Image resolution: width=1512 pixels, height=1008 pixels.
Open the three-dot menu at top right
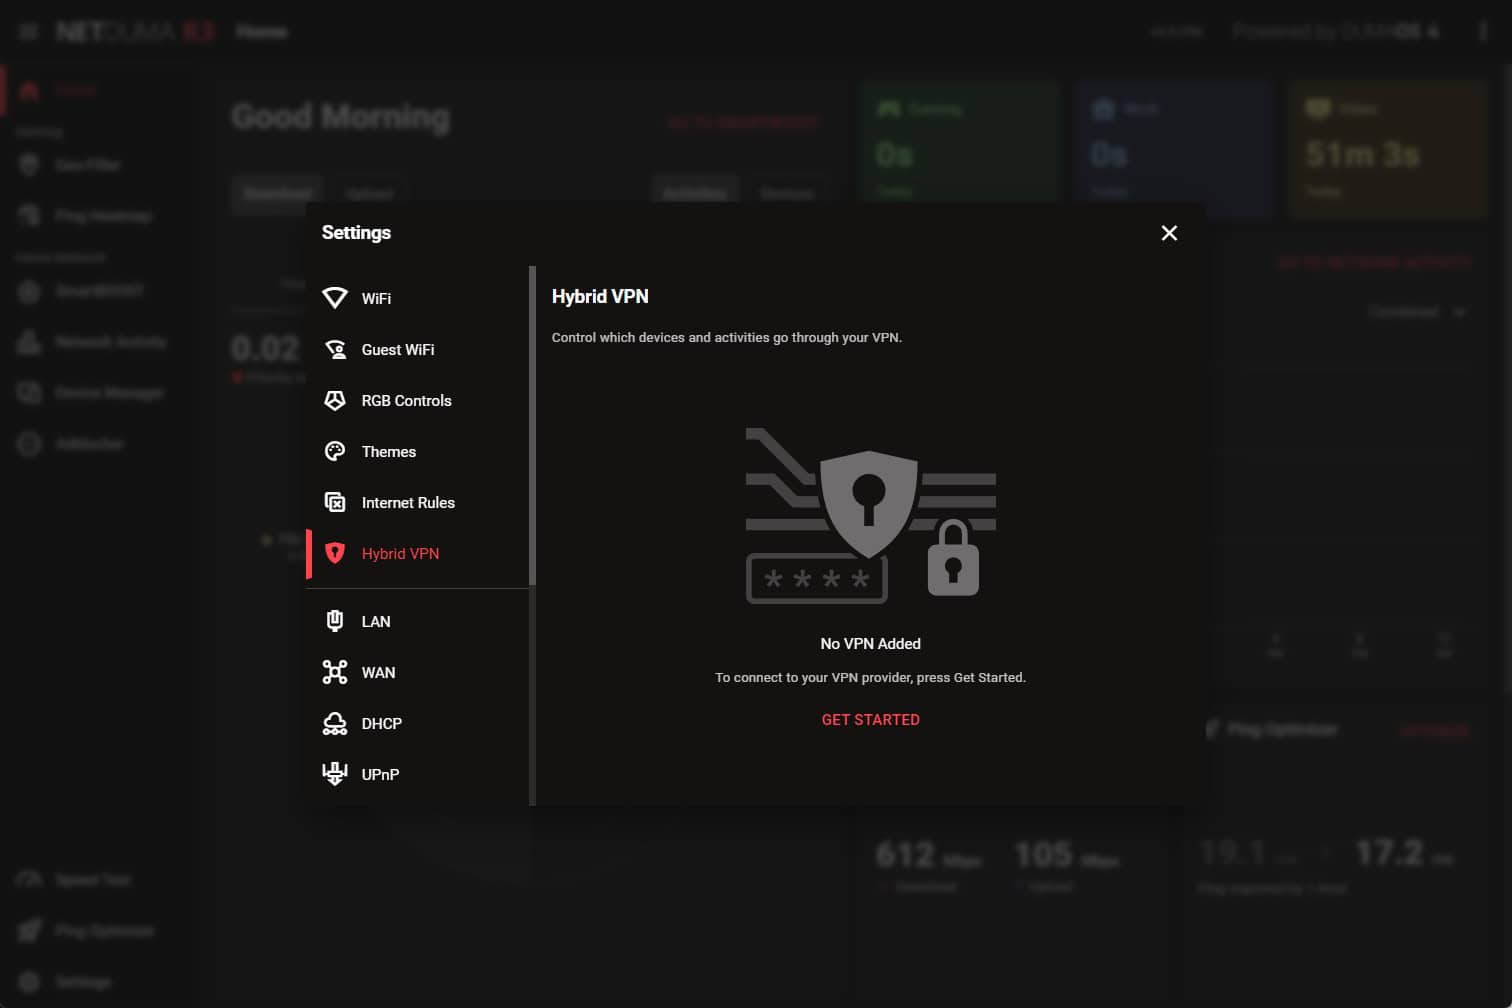pyautogui.click(x=1482, y=32)
